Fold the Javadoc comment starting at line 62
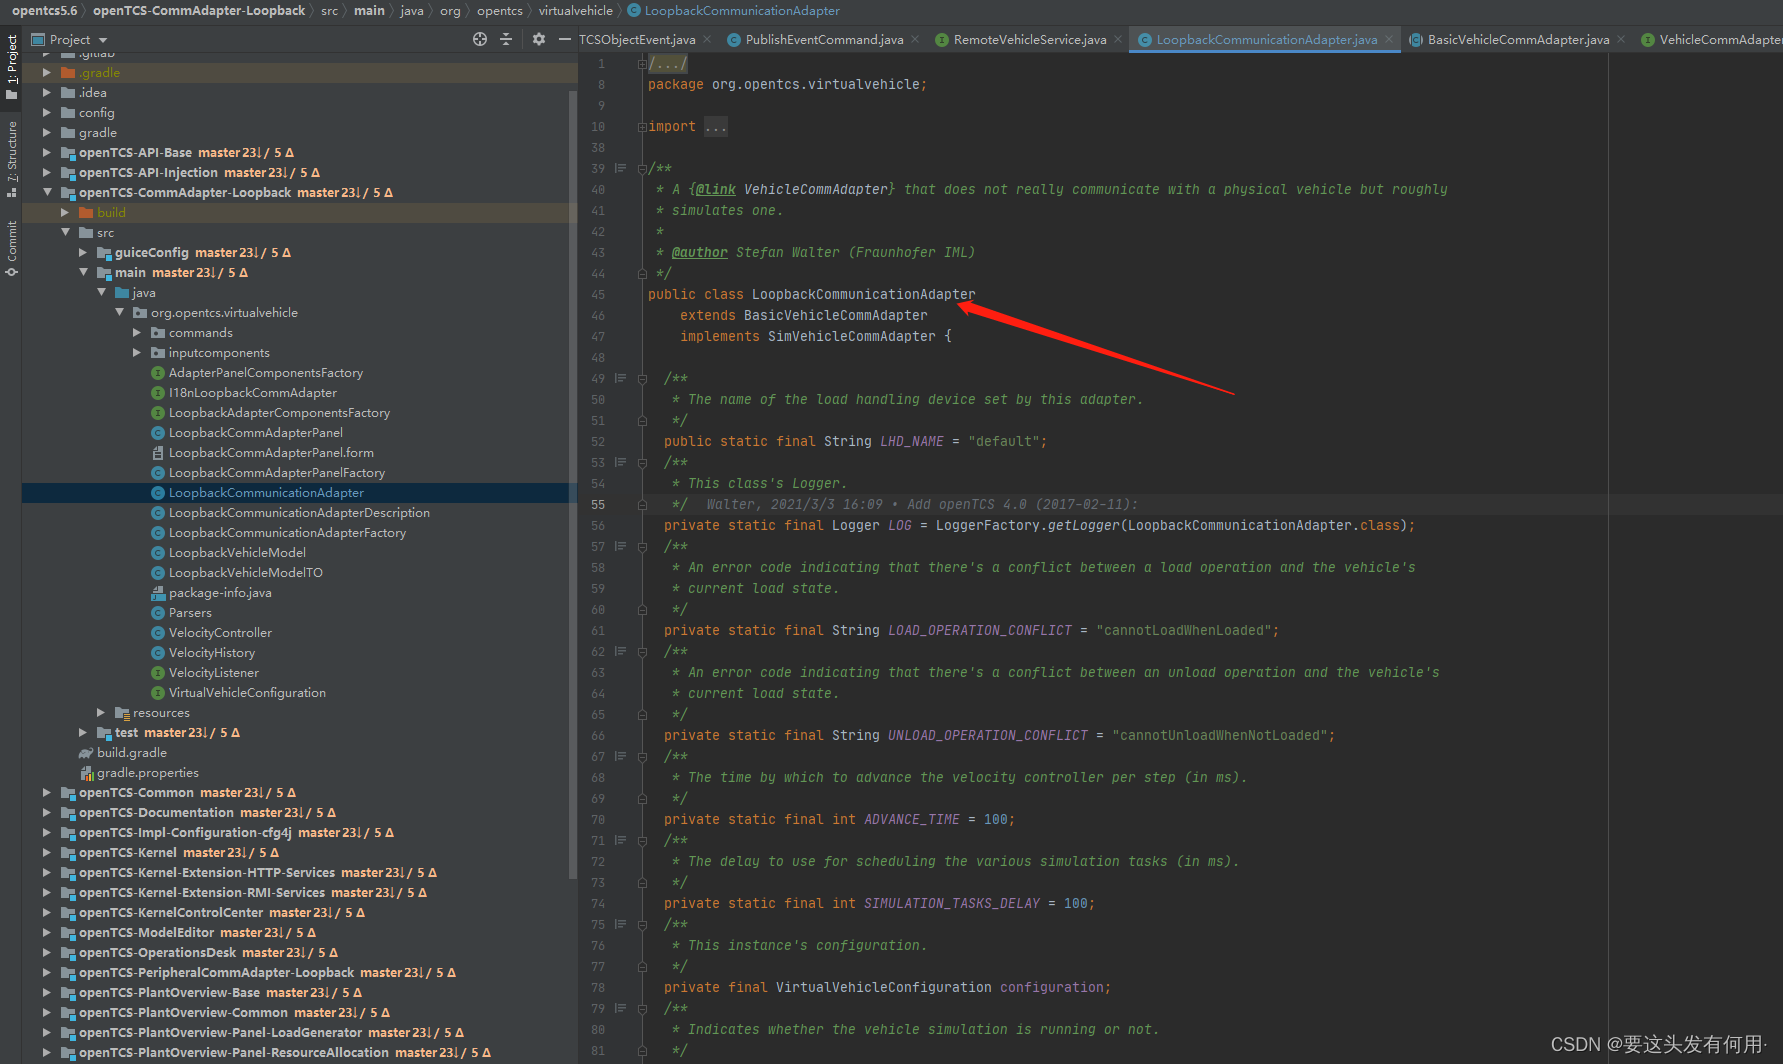 coord(642,652)
